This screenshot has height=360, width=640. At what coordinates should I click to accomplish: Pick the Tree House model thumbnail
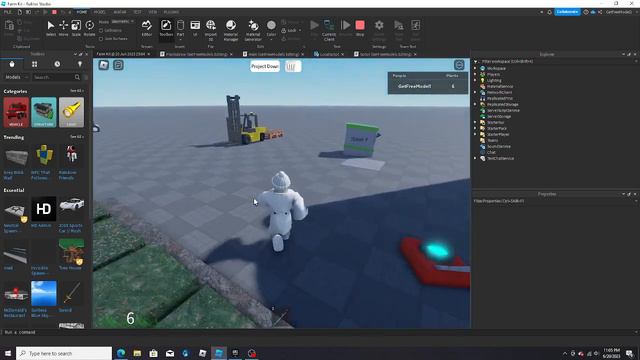71,252
